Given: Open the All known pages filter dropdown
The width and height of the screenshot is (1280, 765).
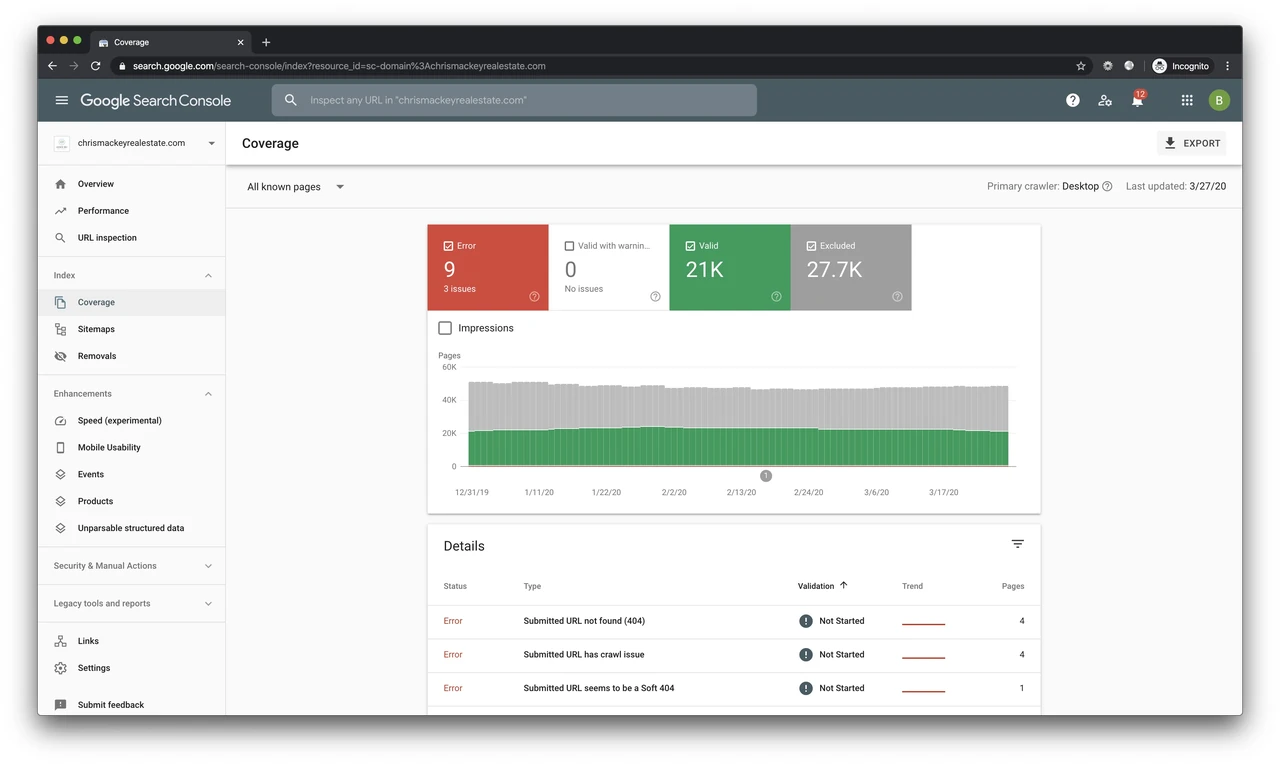Looking at the screenshot, I should click(296, 187).
